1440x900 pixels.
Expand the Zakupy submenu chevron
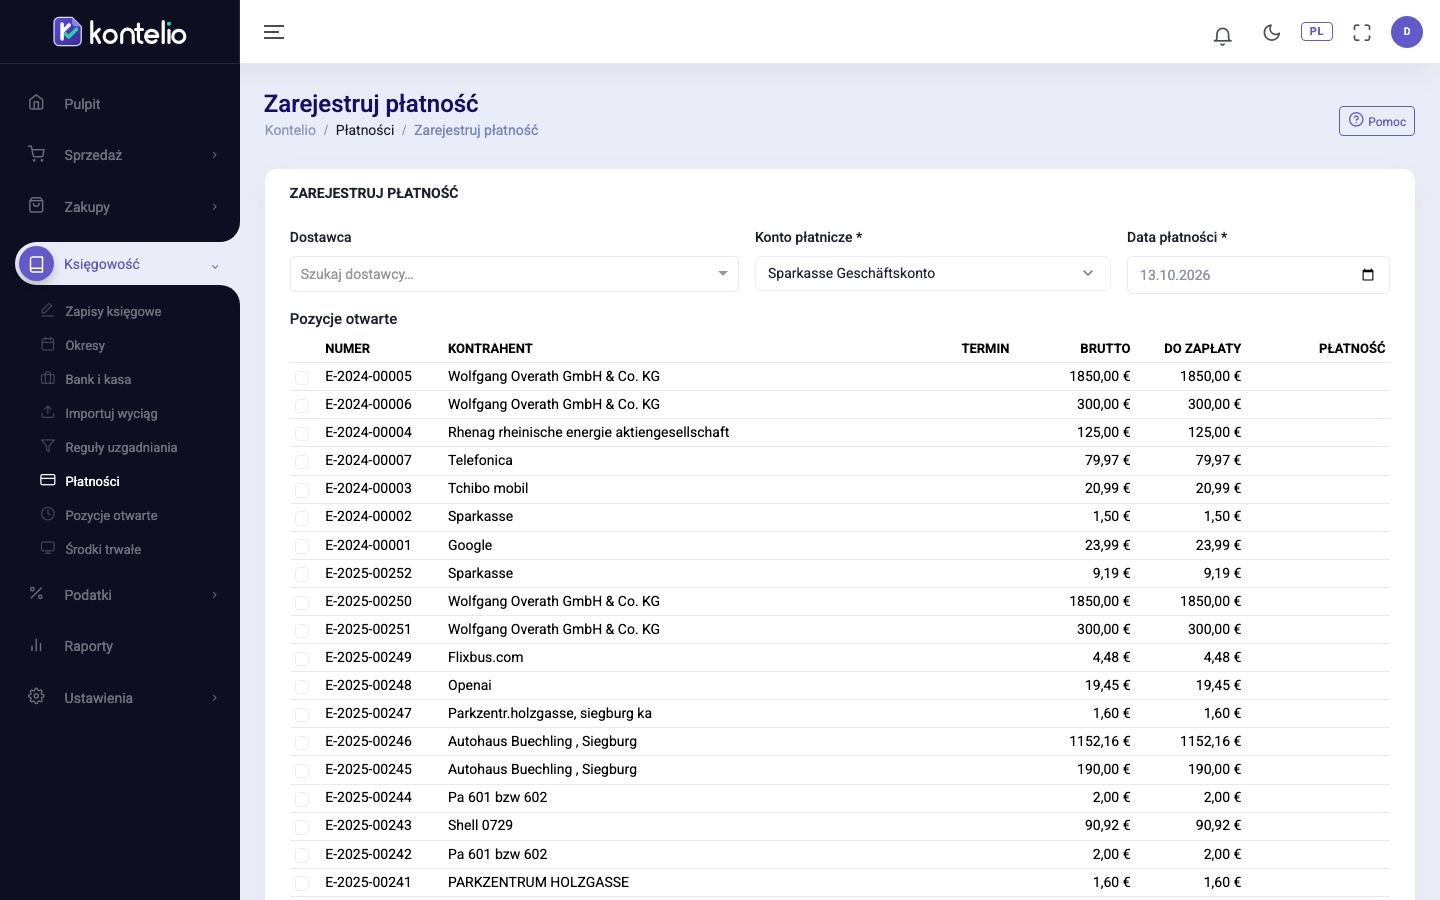pyautogui.click(x=214, y=207)
